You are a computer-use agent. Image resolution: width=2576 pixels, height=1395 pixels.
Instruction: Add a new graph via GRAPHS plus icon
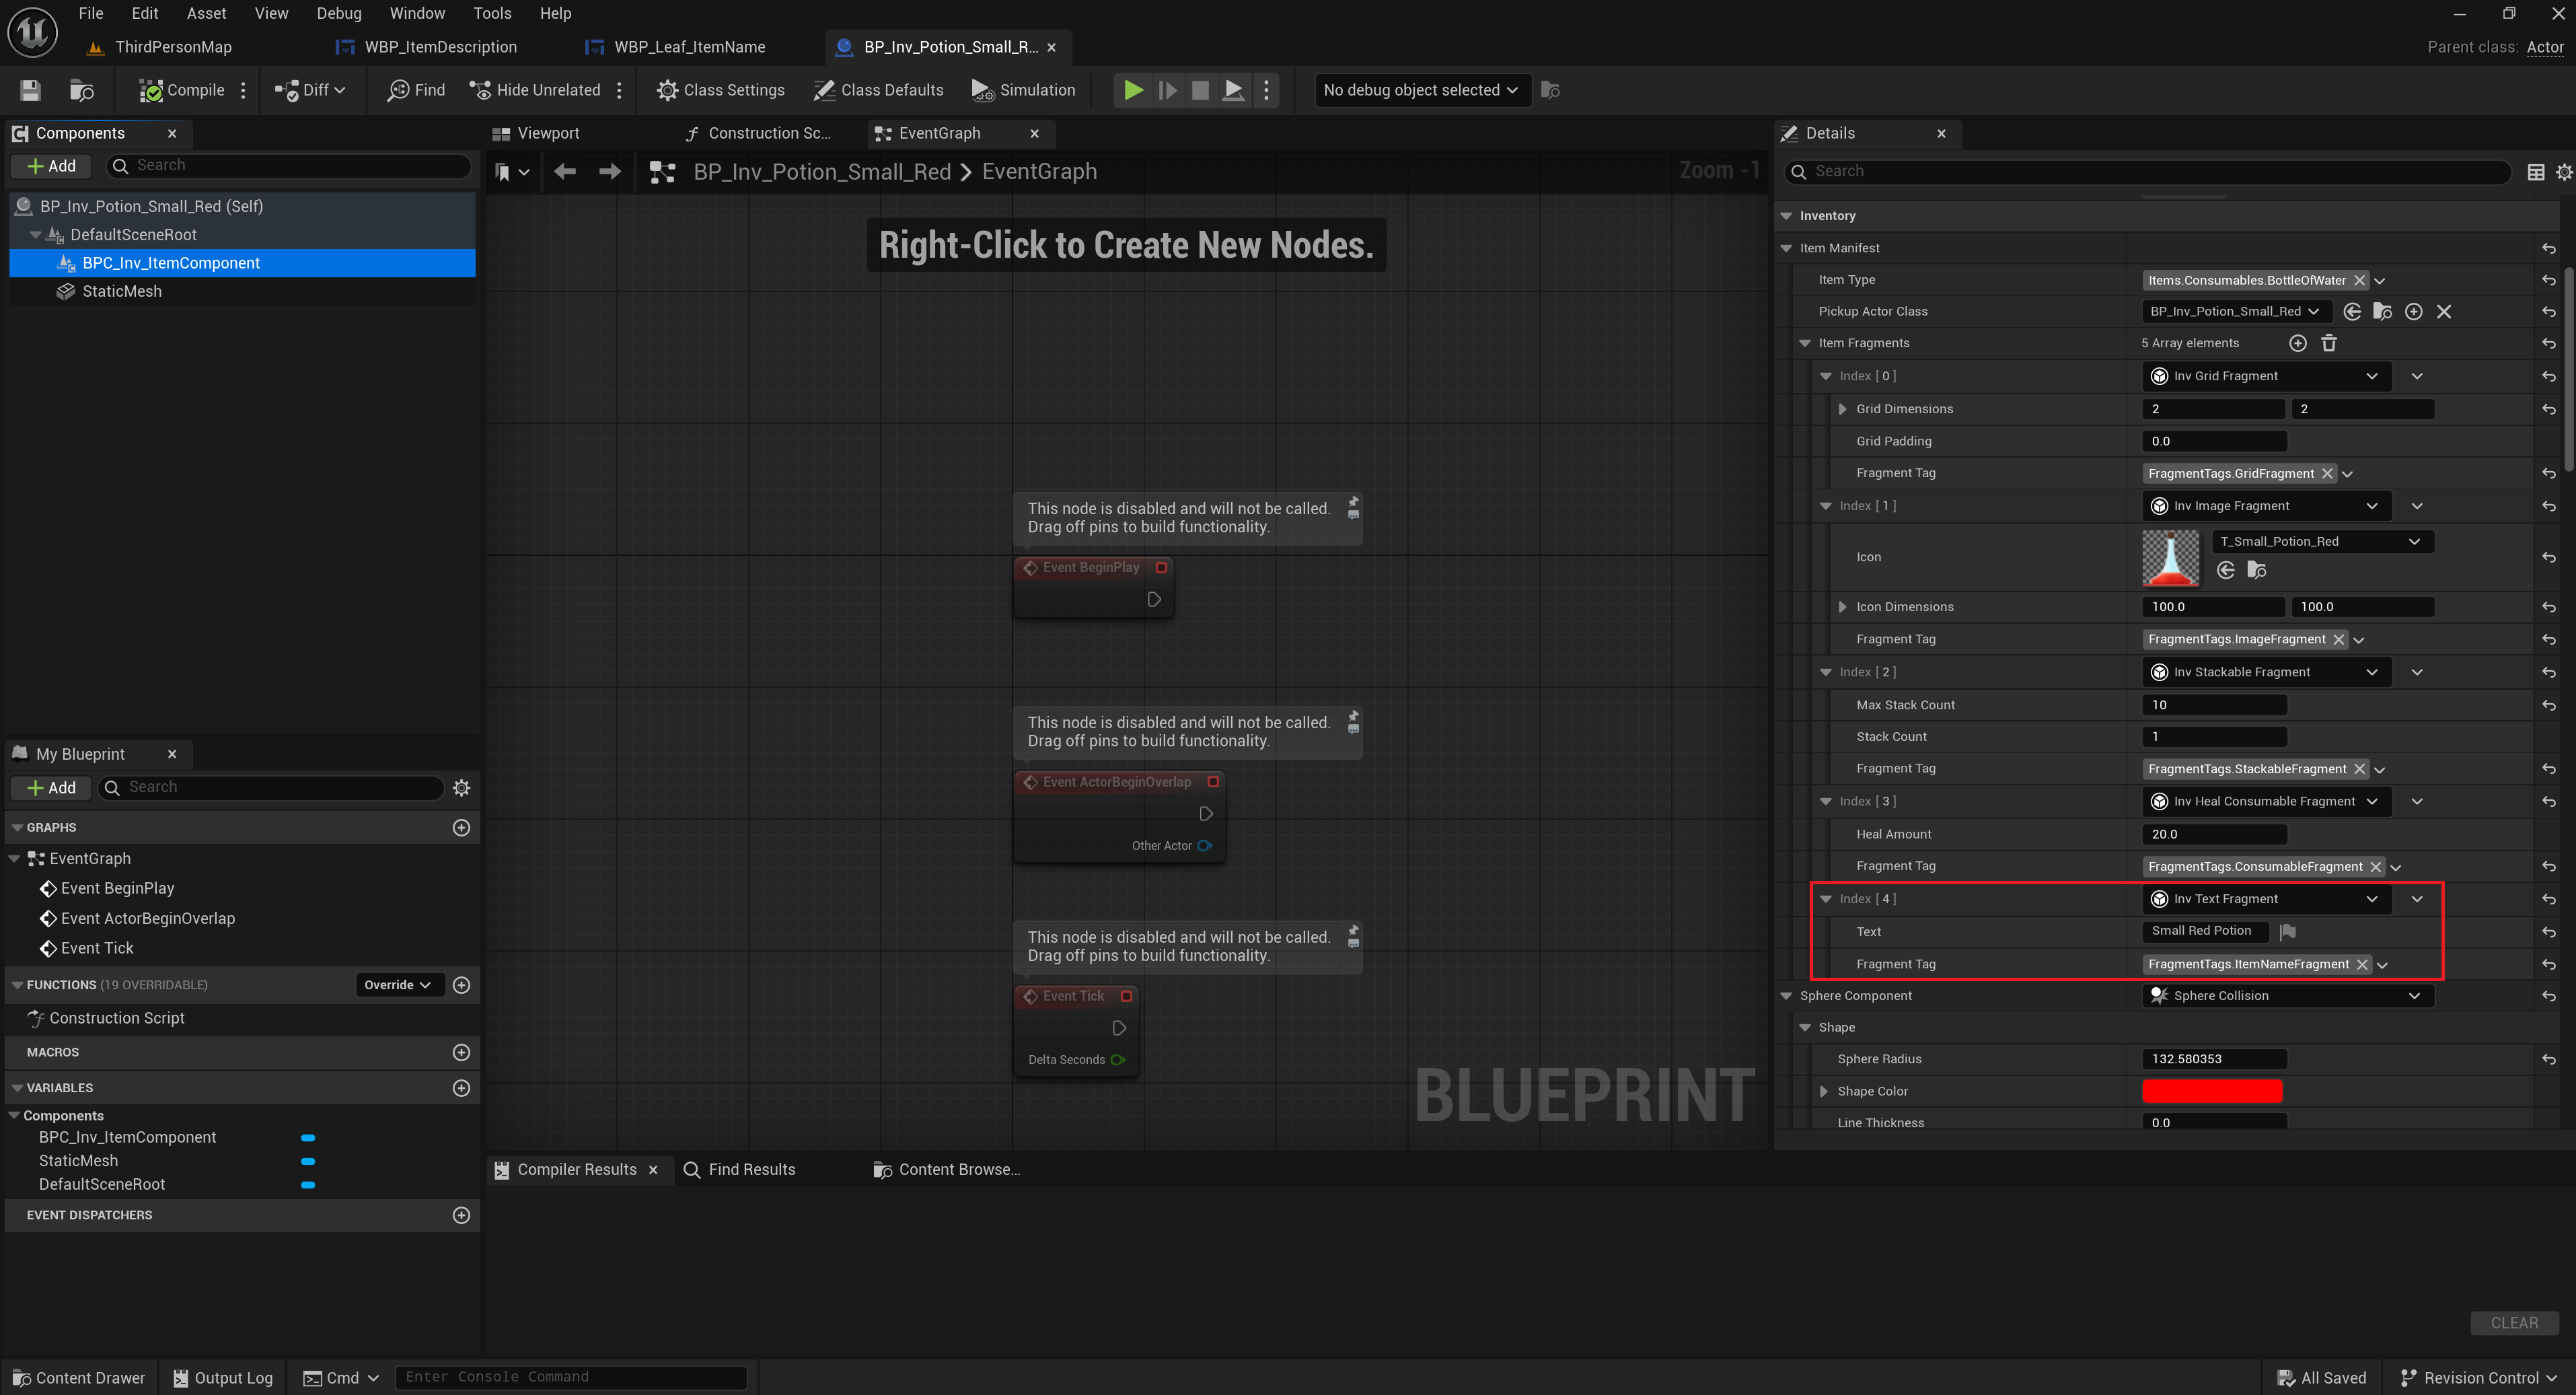(x=461, y=827)
